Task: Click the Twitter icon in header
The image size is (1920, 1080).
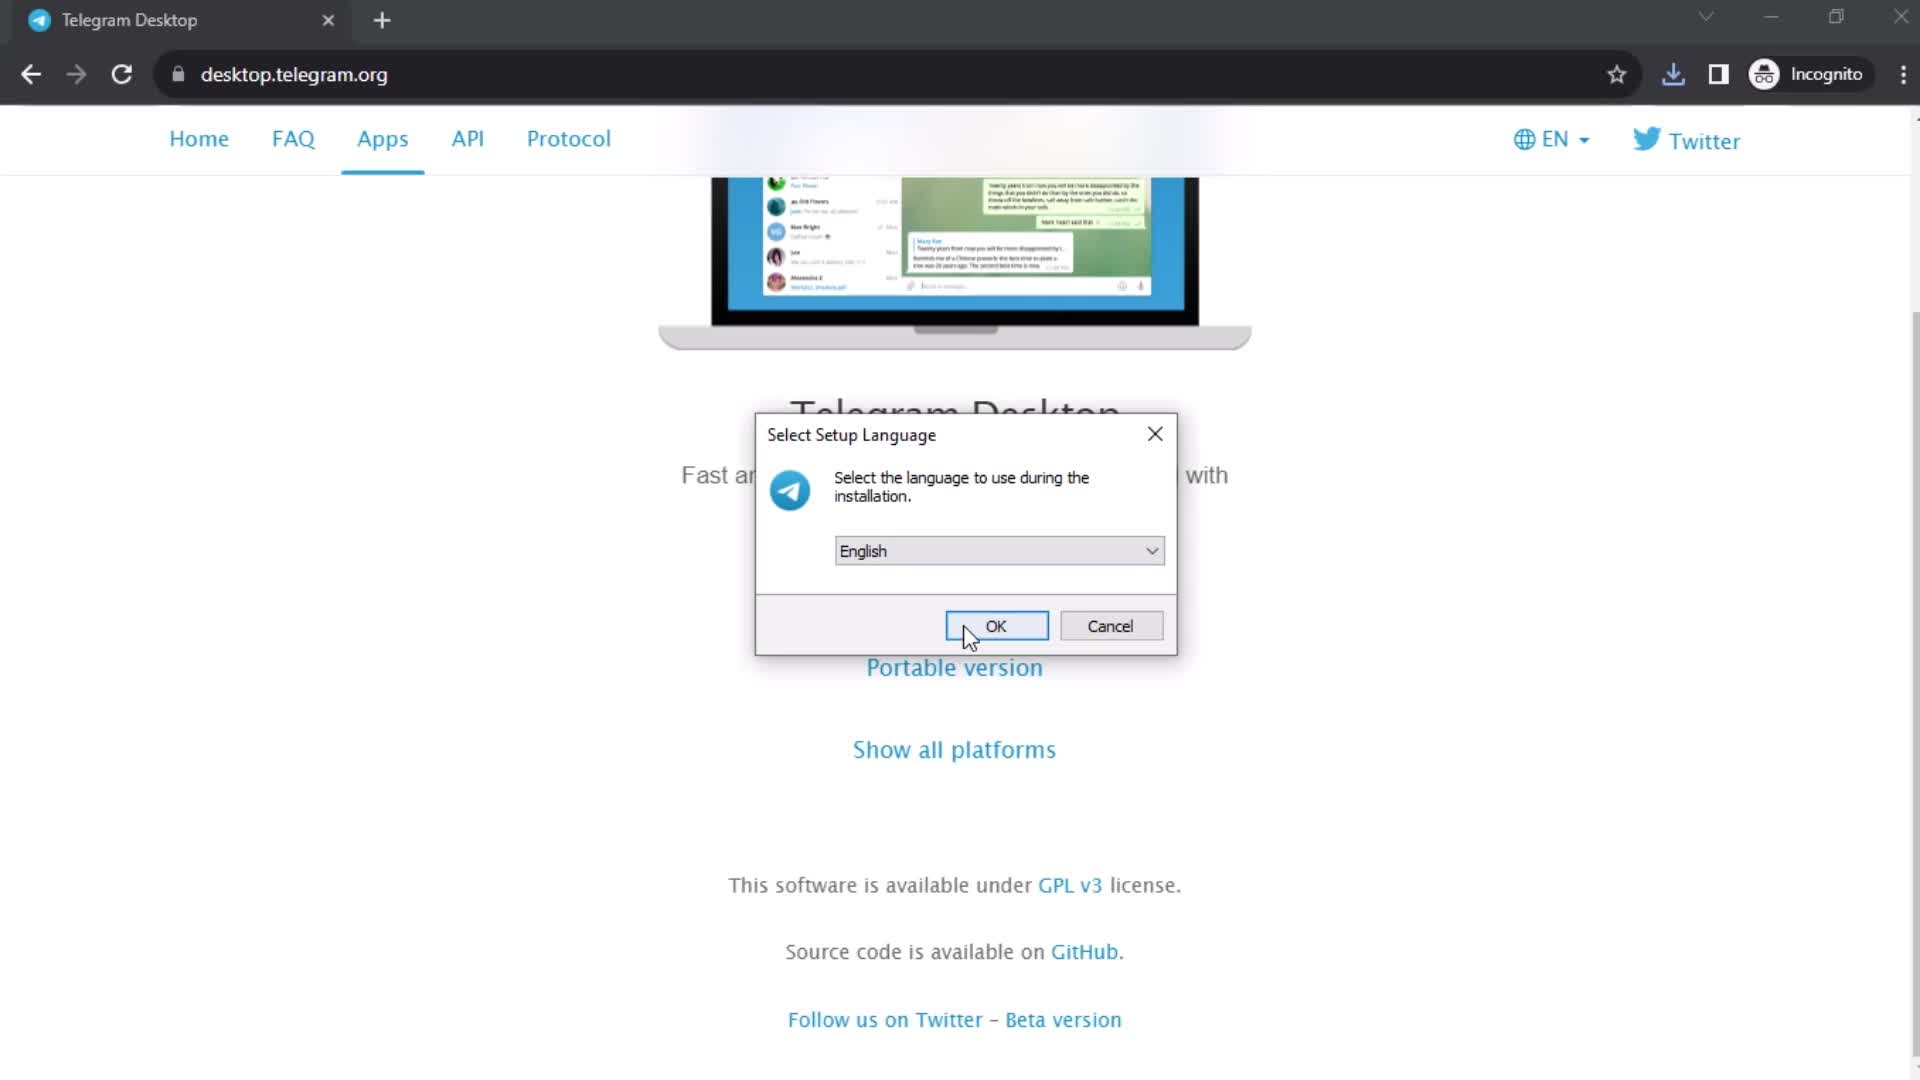Action: click(x=1648, y=140)
